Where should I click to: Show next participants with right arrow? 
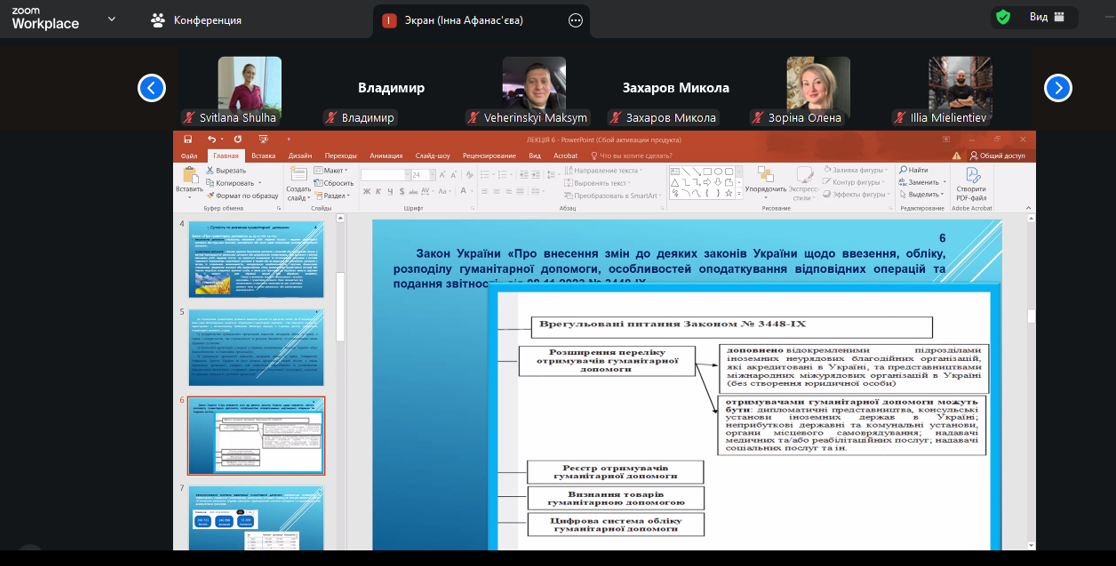(1058, 88)
